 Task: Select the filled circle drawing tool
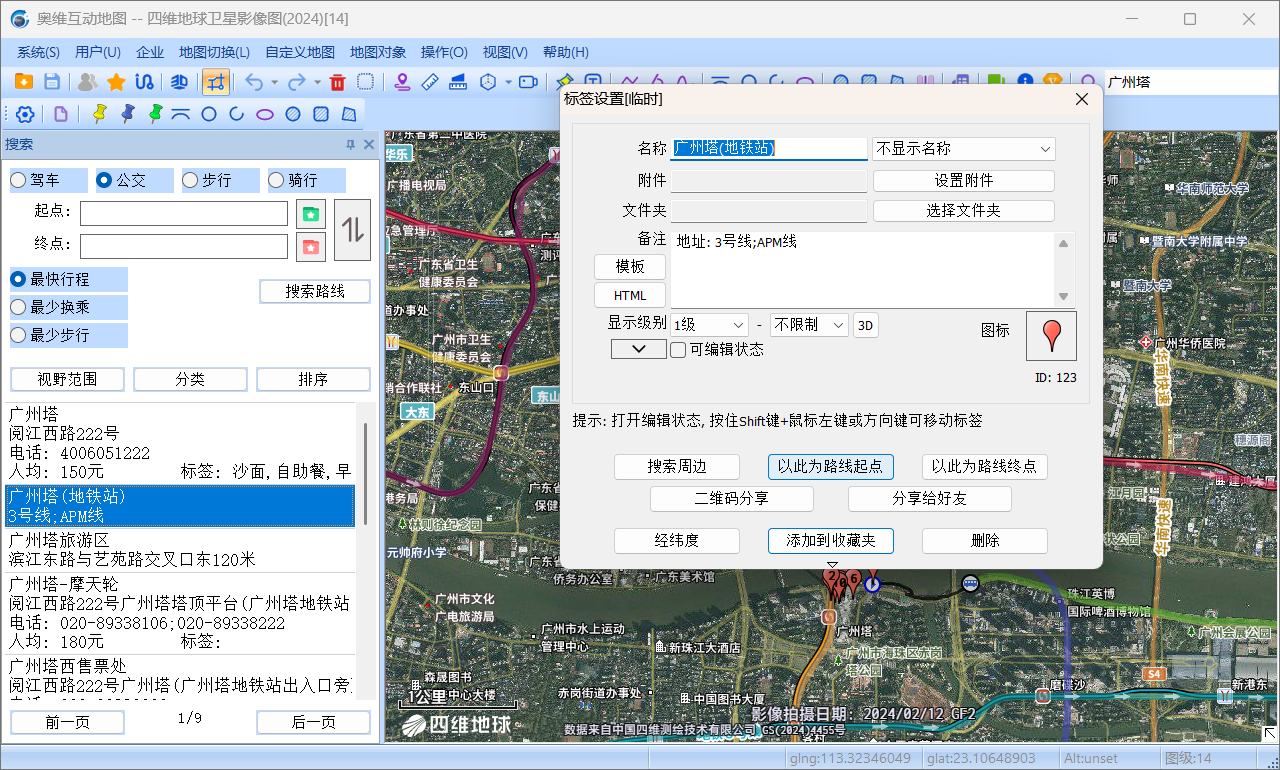pos(293,114)
